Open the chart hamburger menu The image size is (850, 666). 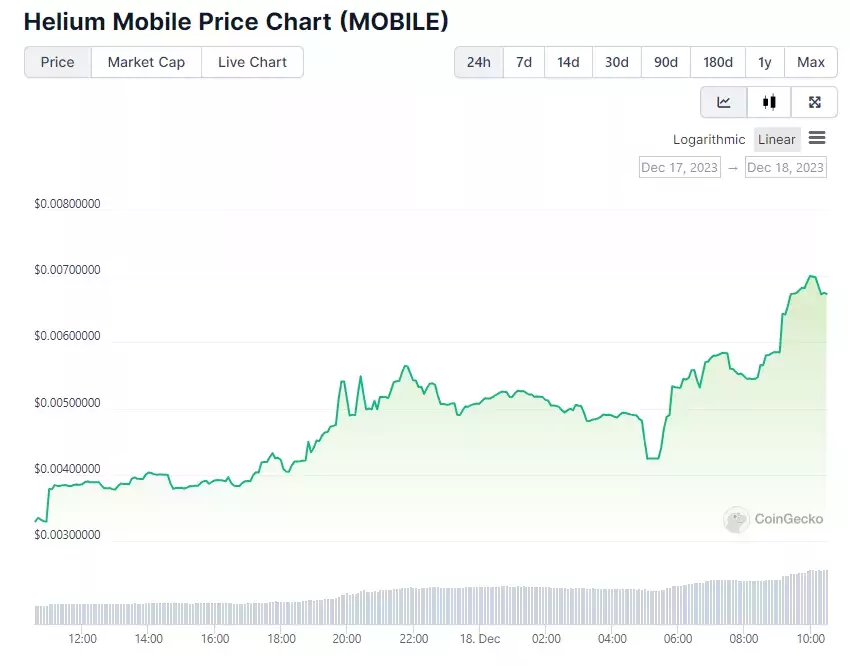pos(817,138)
